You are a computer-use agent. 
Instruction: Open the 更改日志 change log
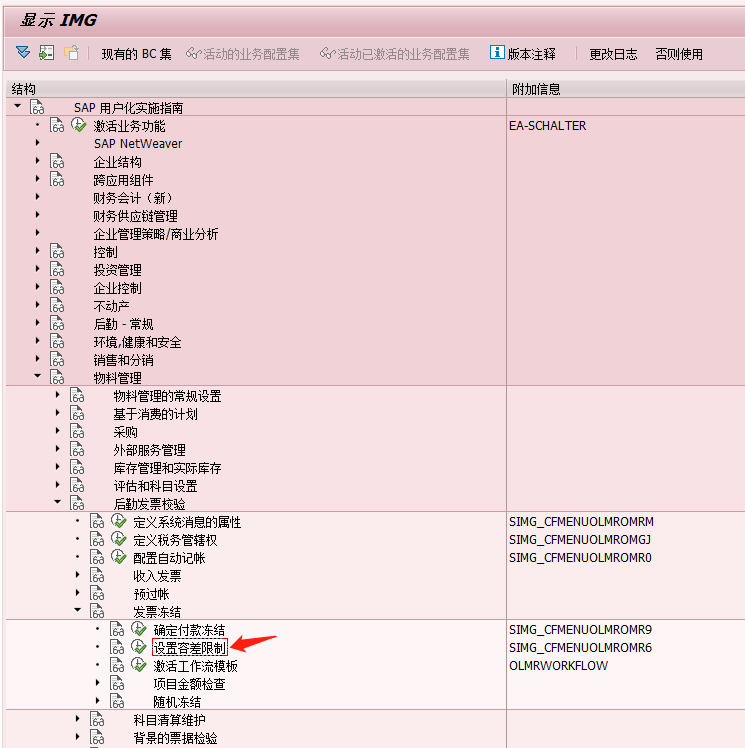coord(613,54)
